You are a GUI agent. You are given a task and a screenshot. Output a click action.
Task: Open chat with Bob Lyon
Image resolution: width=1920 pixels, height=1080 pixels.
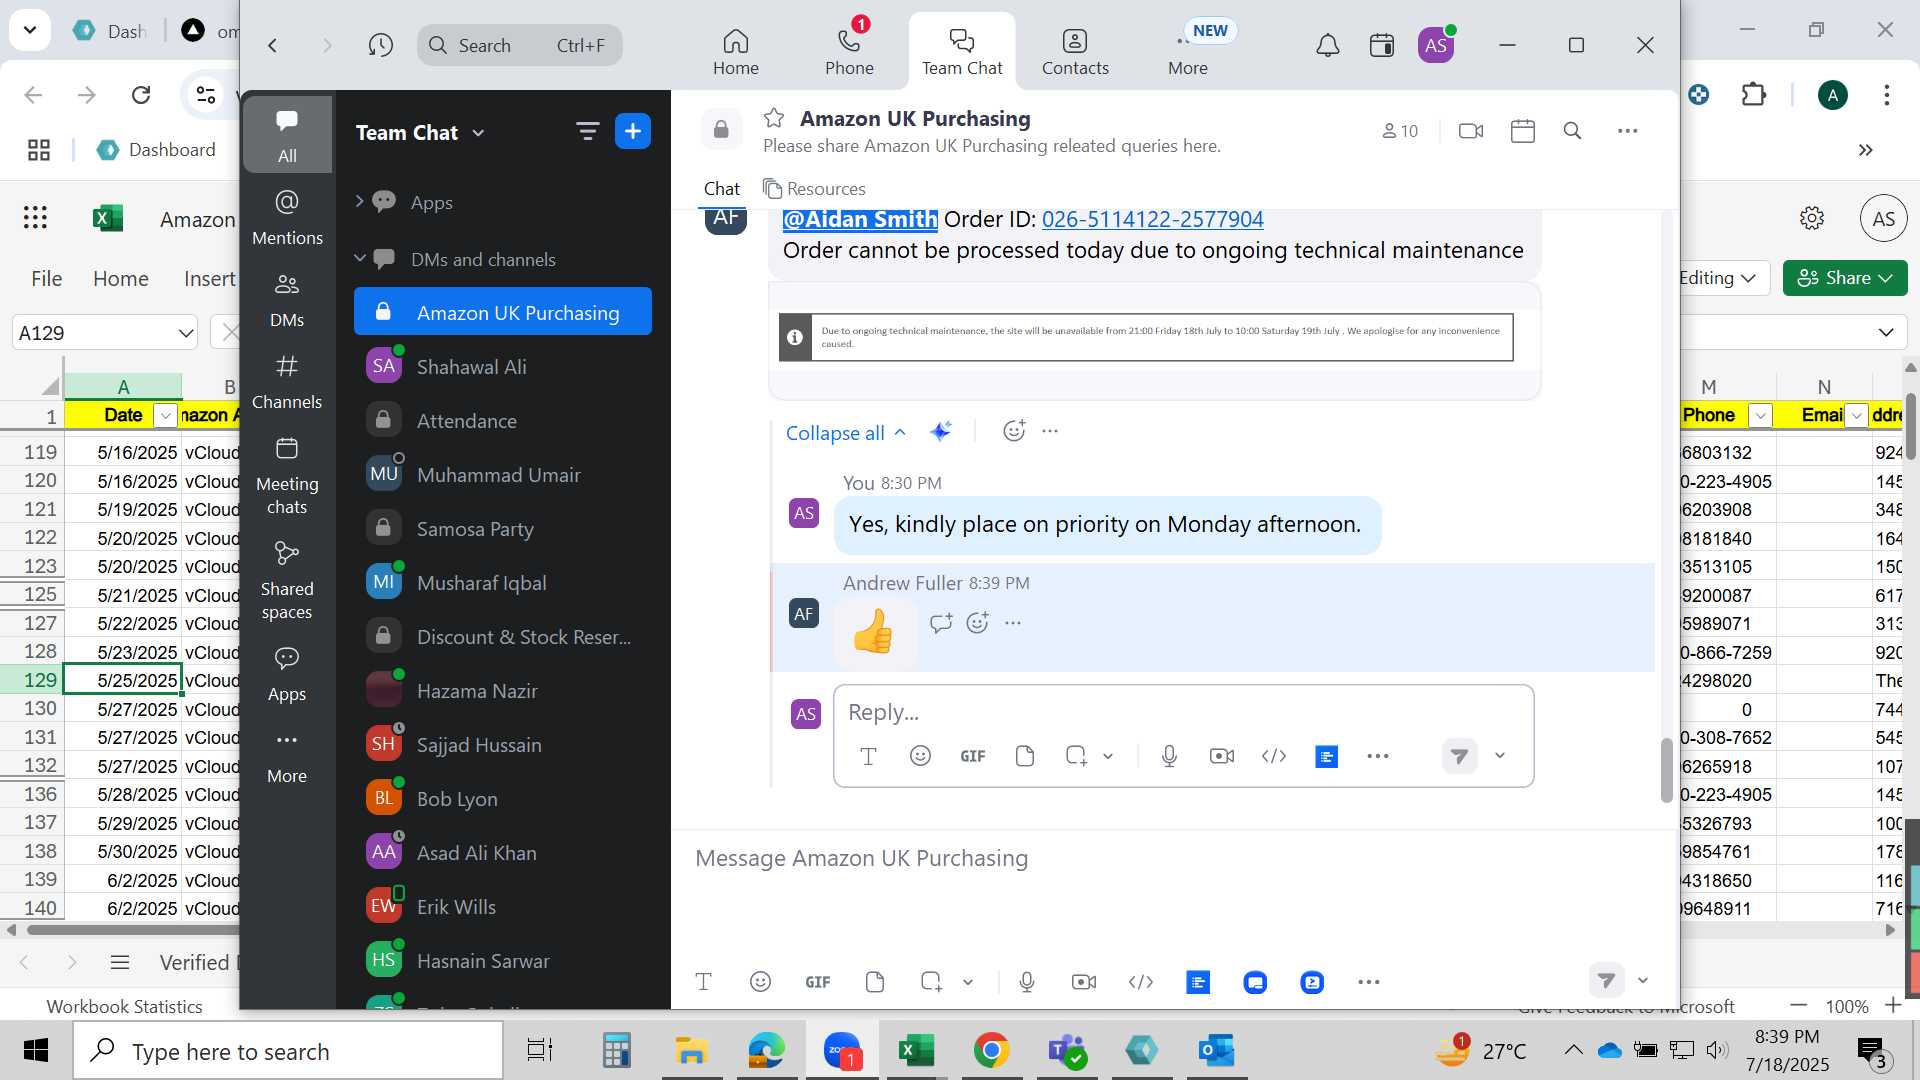coord(503,799)
